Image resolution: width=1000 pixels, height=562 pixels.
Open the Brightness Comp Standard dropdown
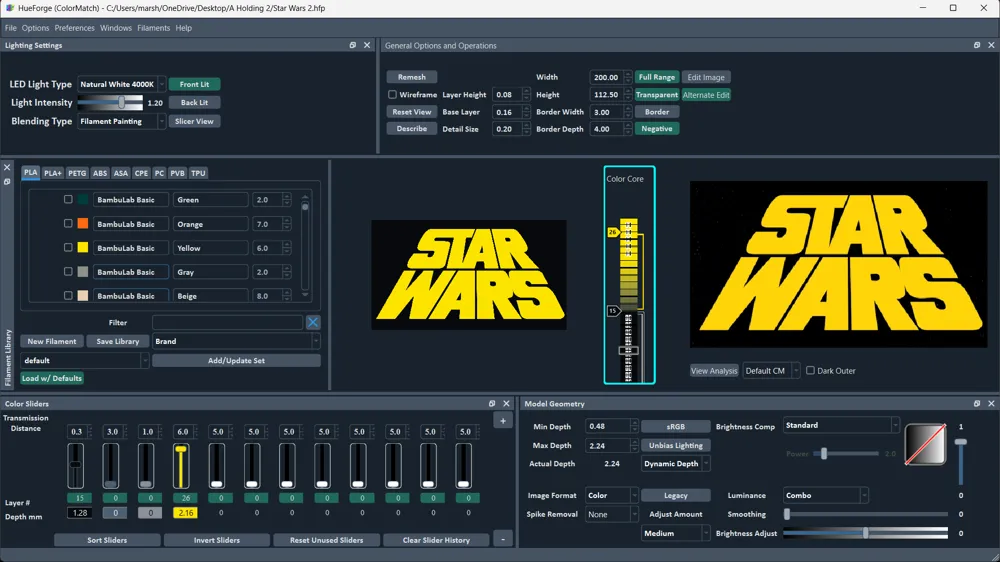841,425
